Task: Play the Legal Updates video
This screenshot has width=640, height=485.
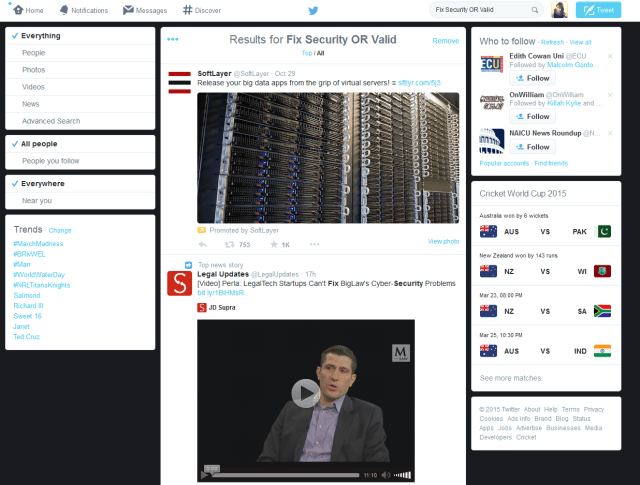Action: [305, 394]
